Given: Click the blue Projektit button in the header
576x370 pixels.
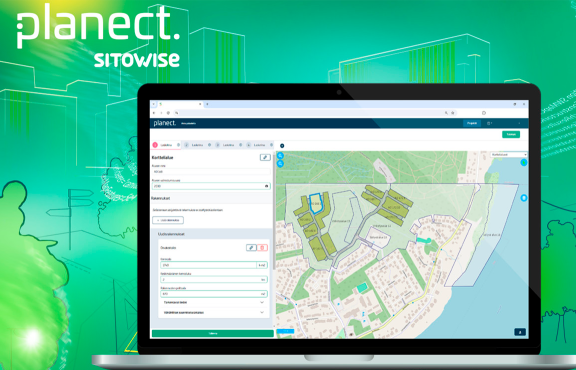Looking at the screenshot, I should 472,123.
